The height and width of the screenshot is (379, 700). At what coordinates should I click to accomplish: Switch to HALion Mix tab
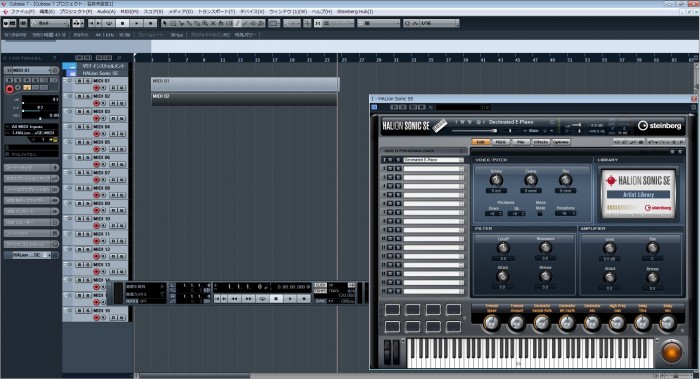(x=521, y=142)
